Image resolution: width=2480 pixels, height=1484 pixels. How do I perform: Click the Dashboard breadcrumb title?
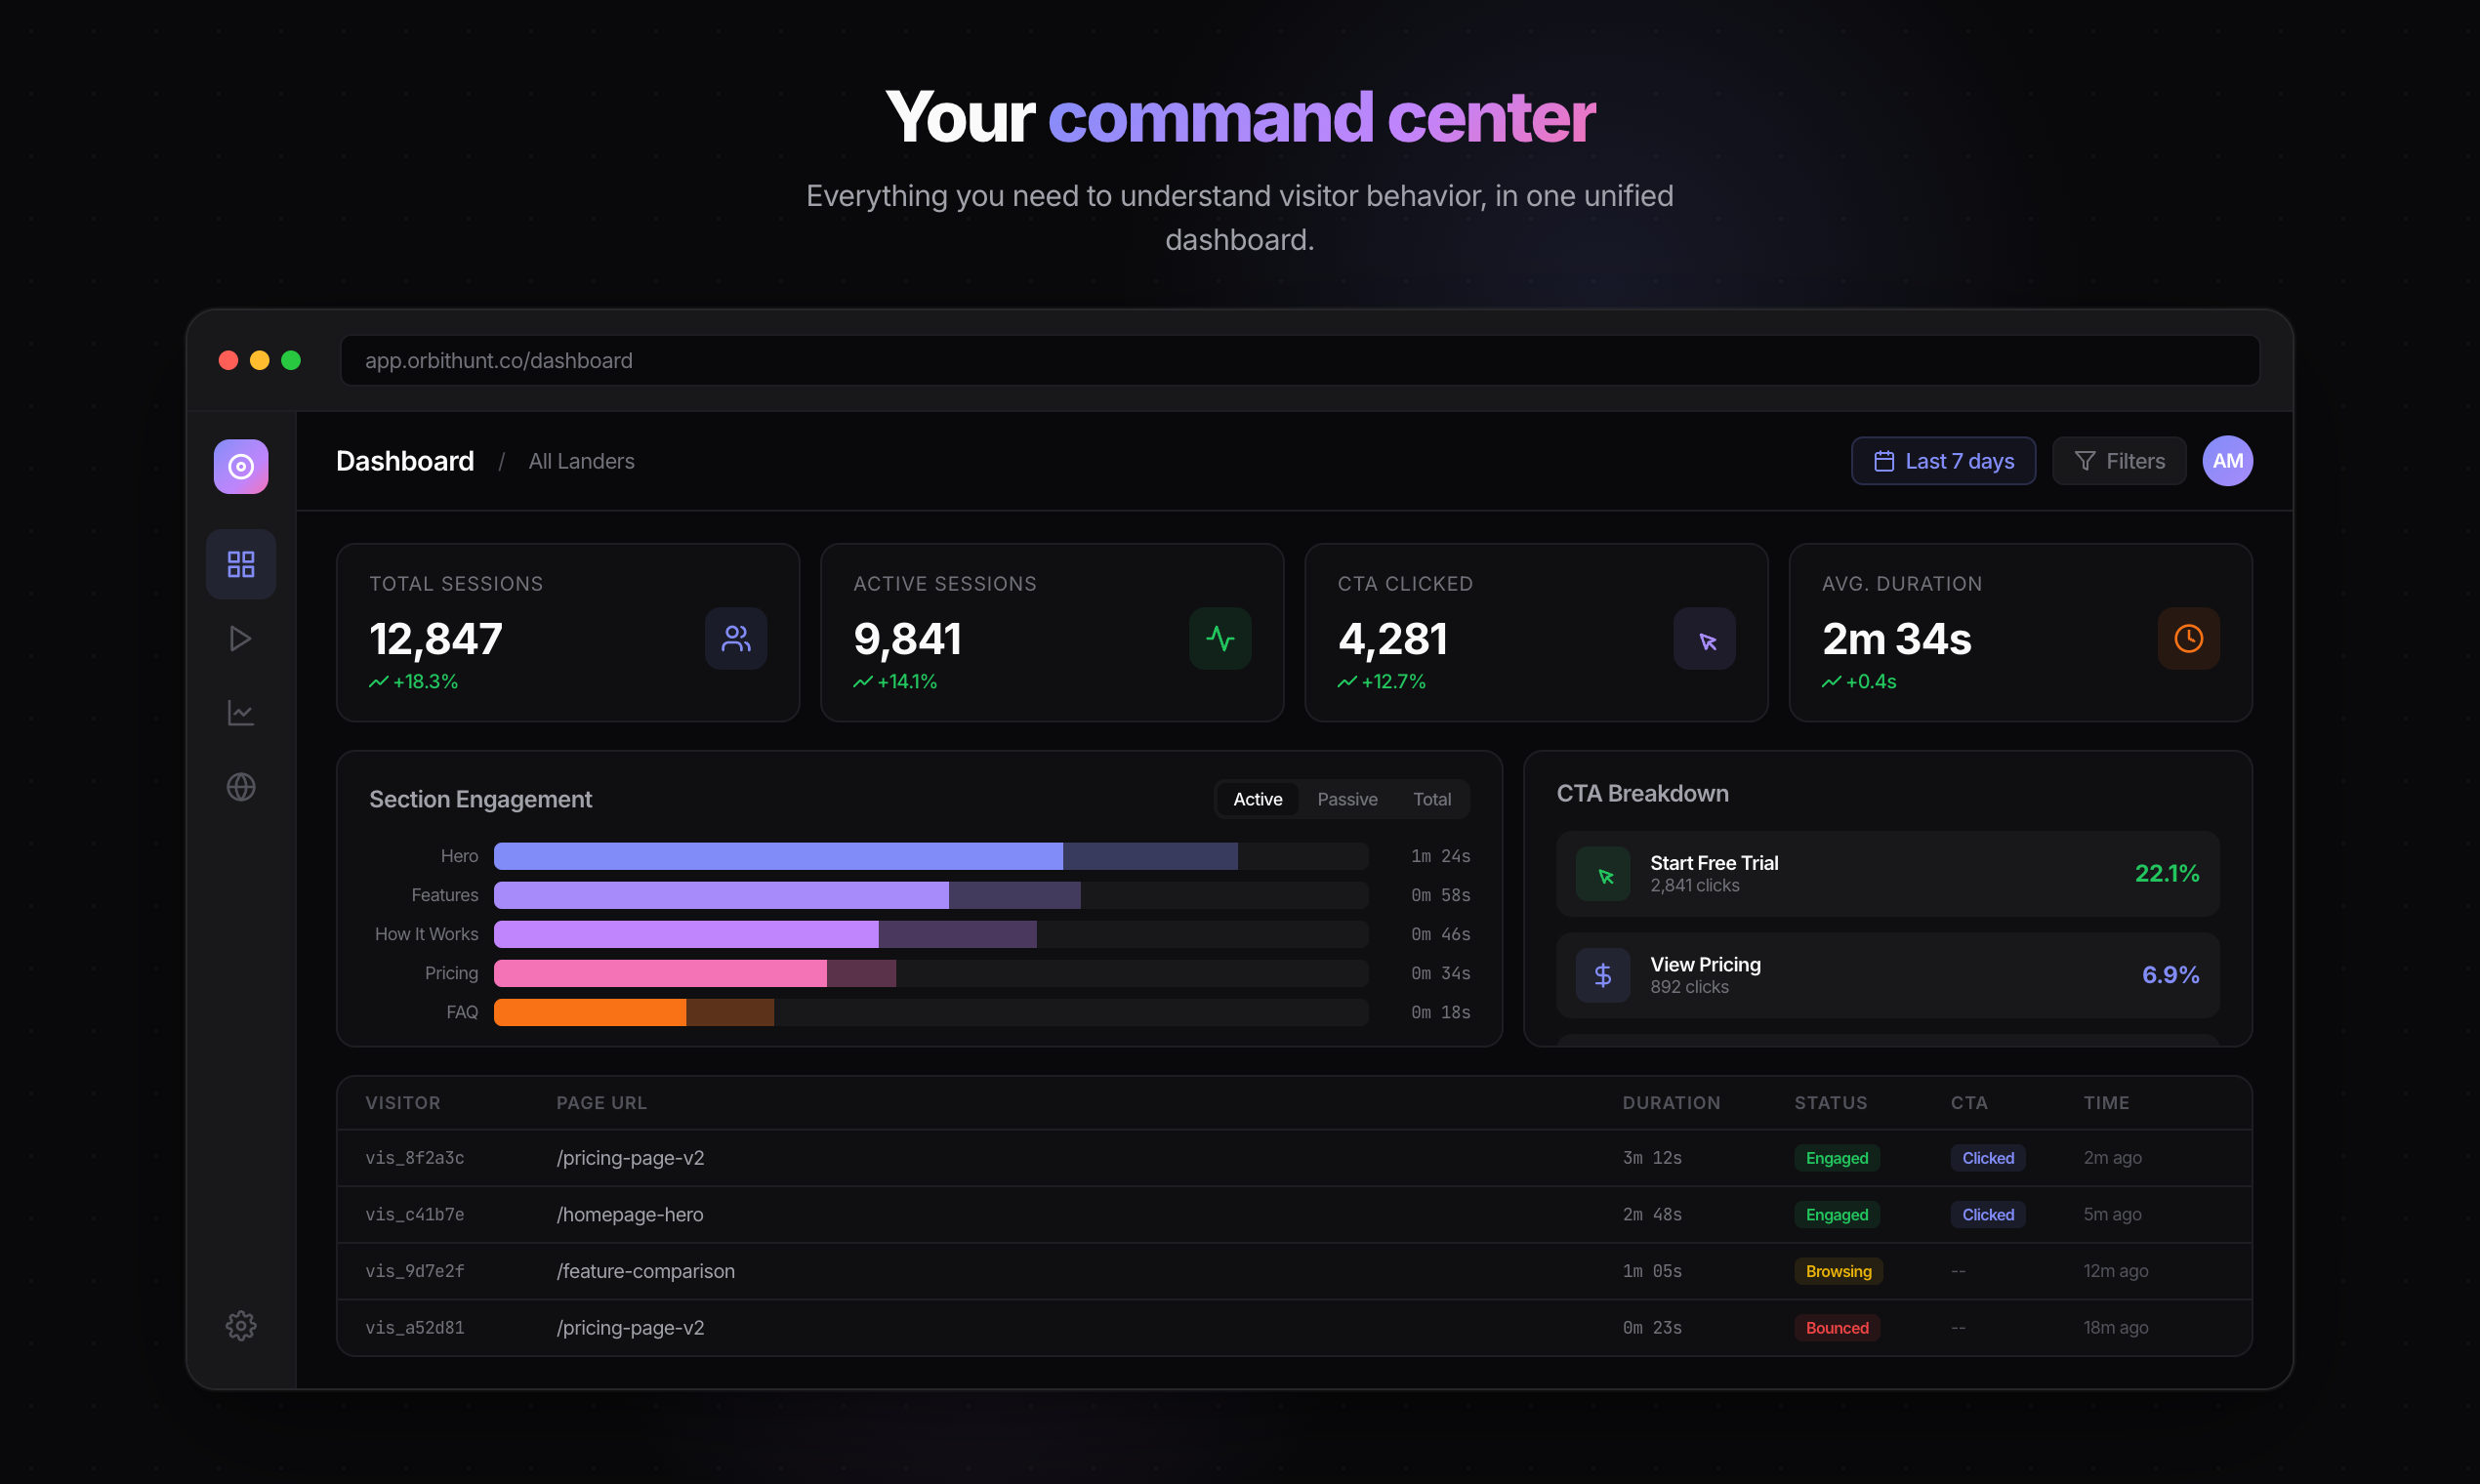tap(405, 461)
